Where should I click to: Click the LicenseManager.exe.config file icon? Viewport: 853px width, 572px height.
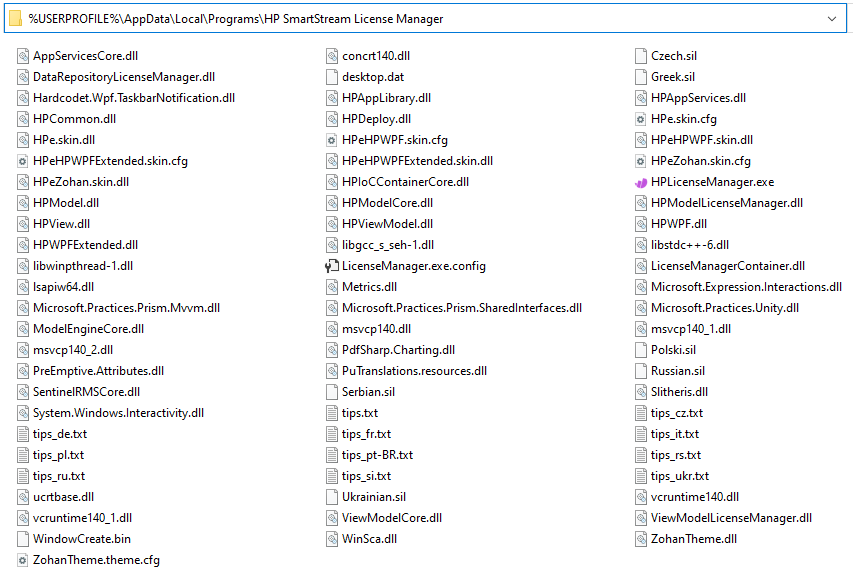pyautogui.click(x=332, y=266)
